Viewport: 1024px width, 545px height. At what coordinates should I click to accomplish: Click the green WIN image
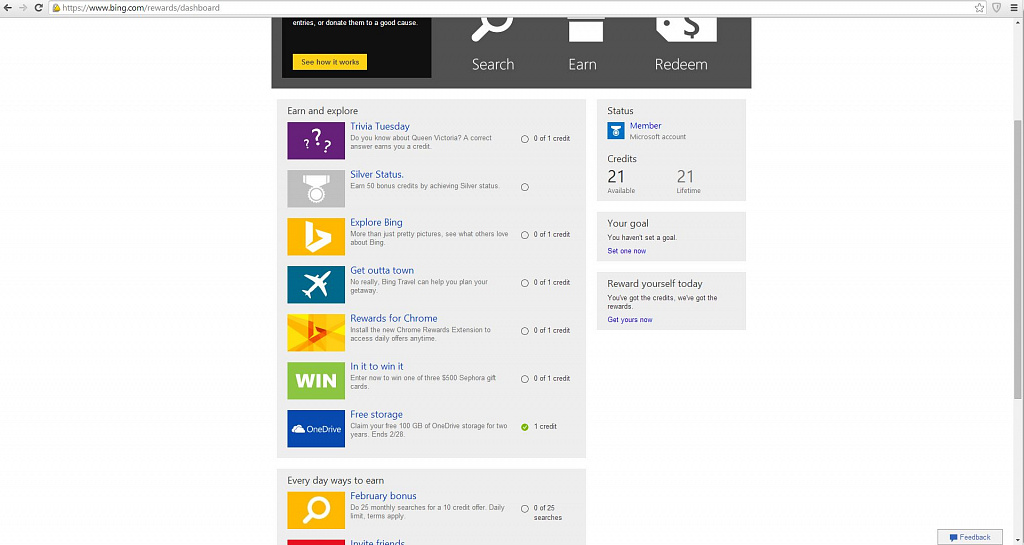[316, 381]
